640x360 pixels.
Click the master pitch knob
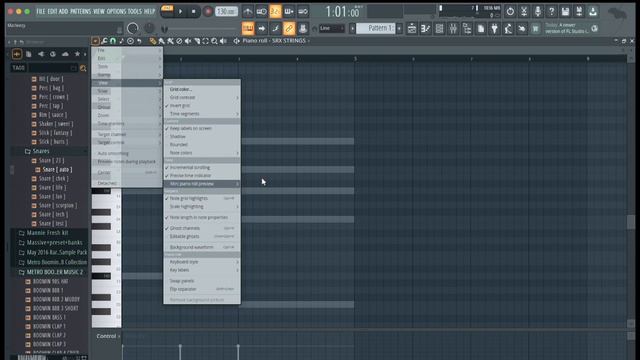pos(149,28)
